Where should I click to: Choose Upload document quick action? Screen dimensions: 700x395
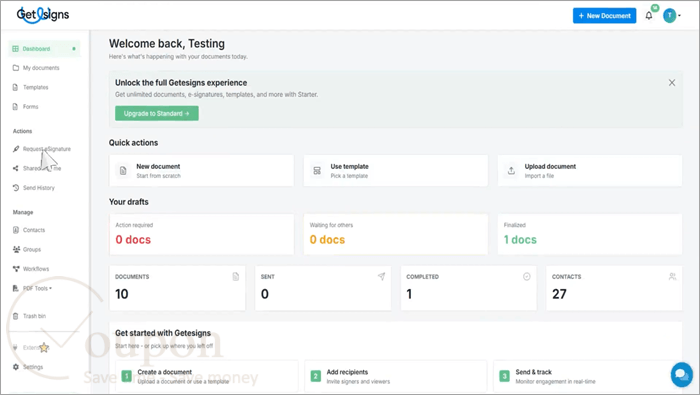coord(590,170)
